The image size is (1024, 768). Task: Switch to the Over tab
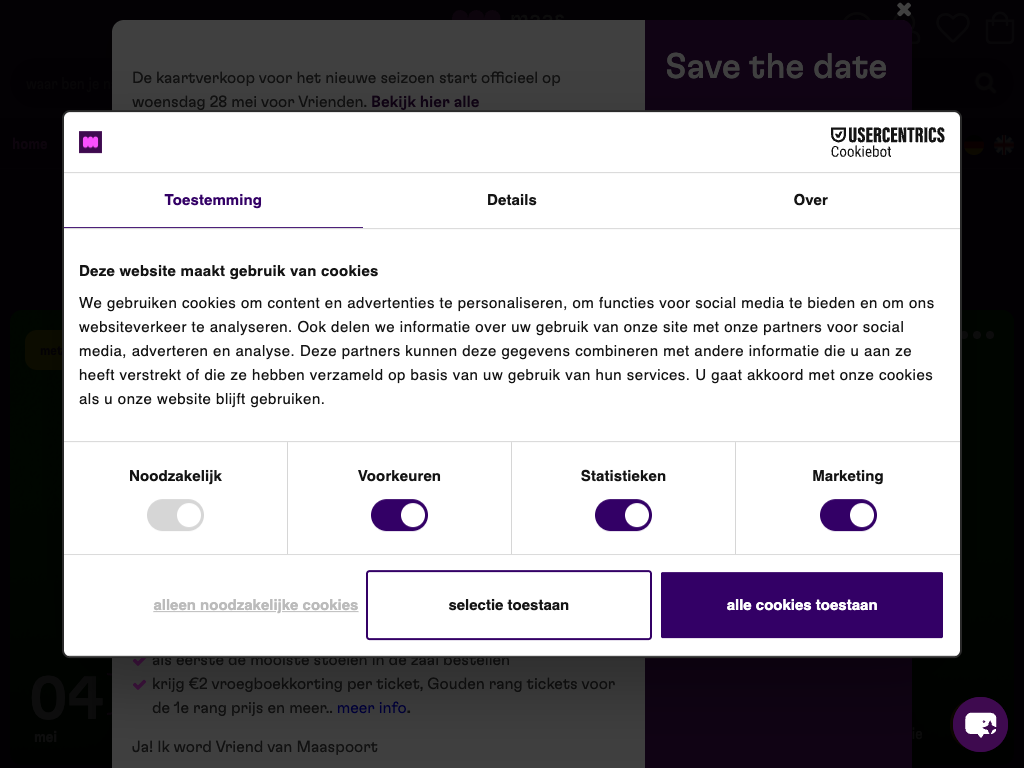810,200
